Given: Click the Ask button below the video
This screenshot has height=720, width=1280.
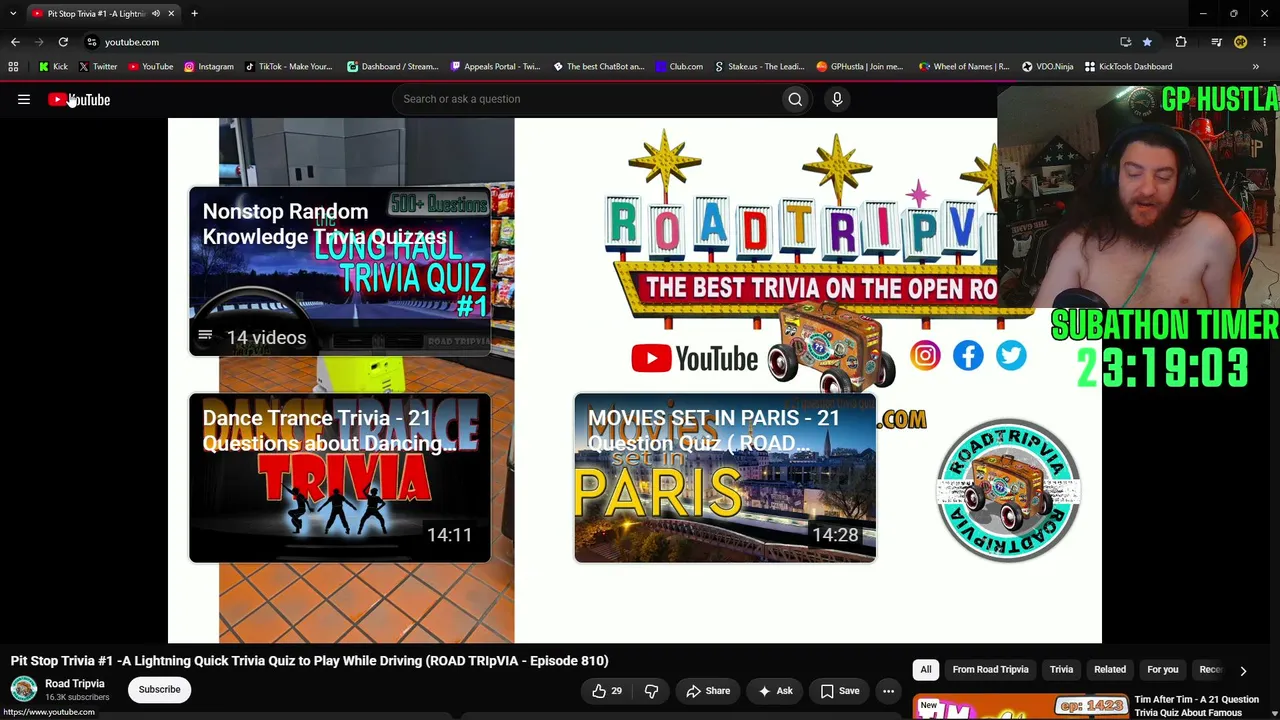Looking at the screenshot, I should click(x=775, y=691).
